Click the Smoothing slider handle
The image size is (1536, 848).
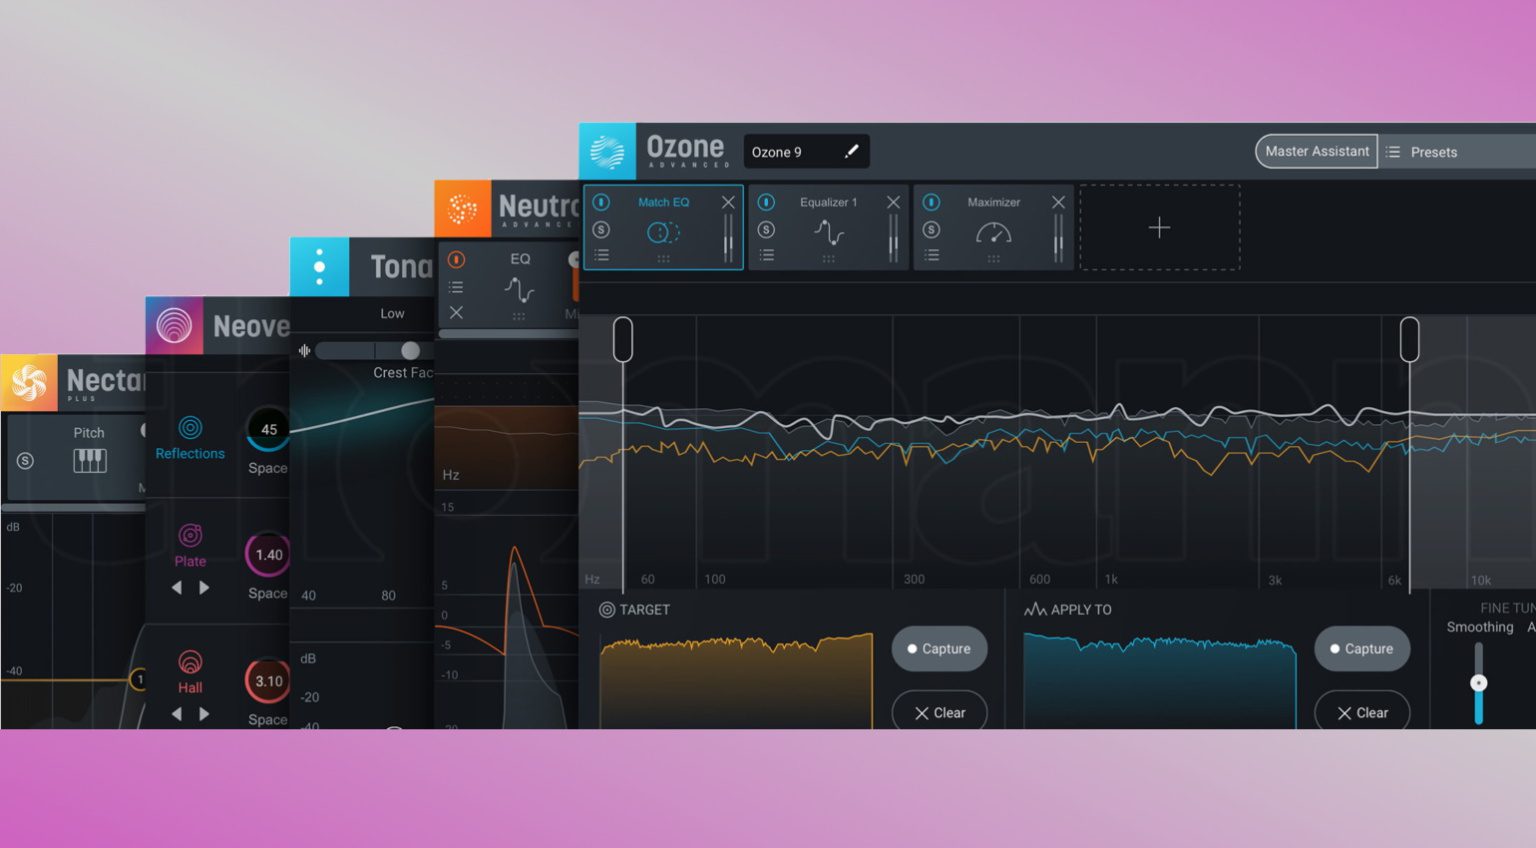[x=1478, y=683]
